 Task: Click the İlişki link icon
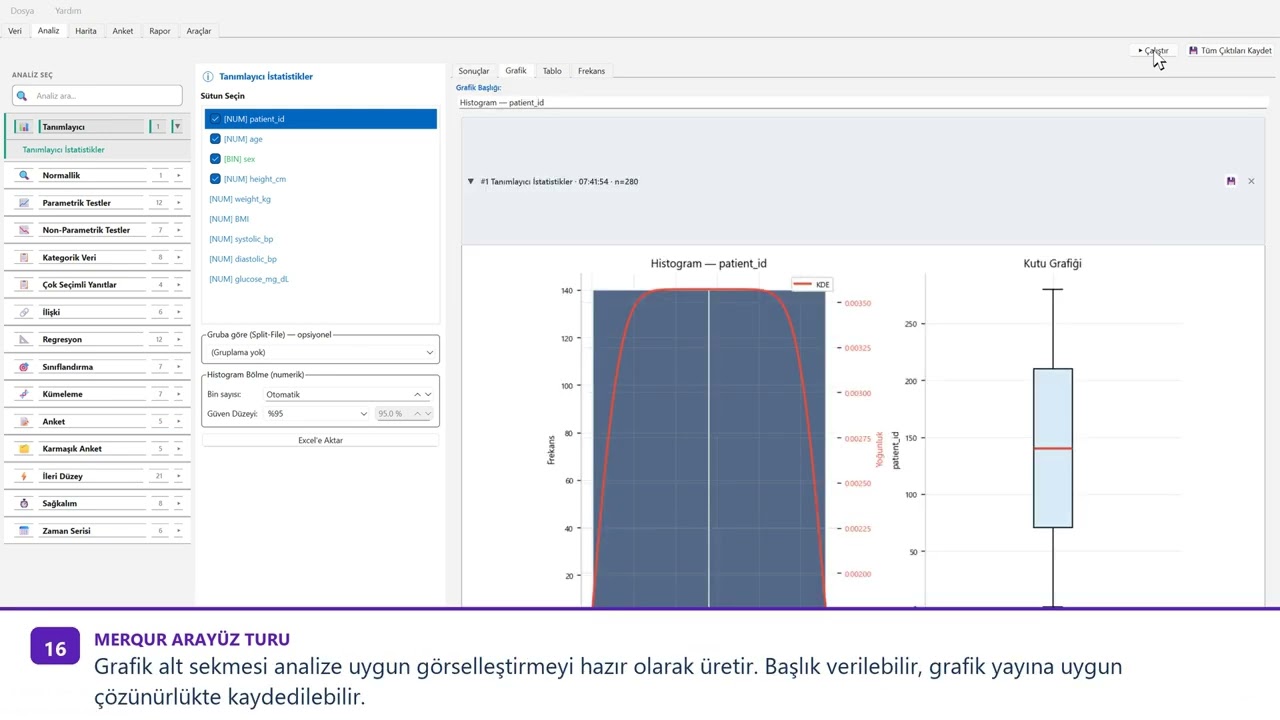[25, 312]
